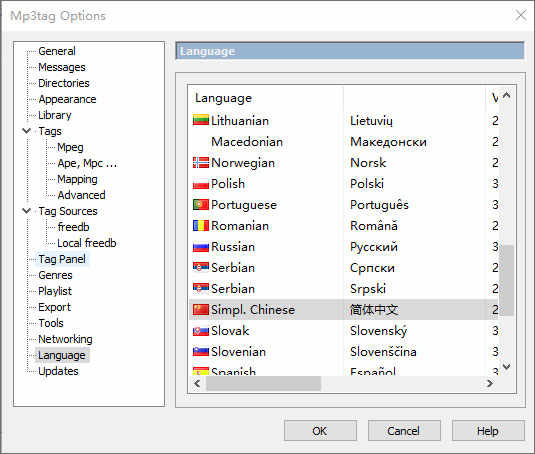Viewport: 535px width, 454px height.
Task: Select Language in the options tree
Action: (x=62, y=355)
